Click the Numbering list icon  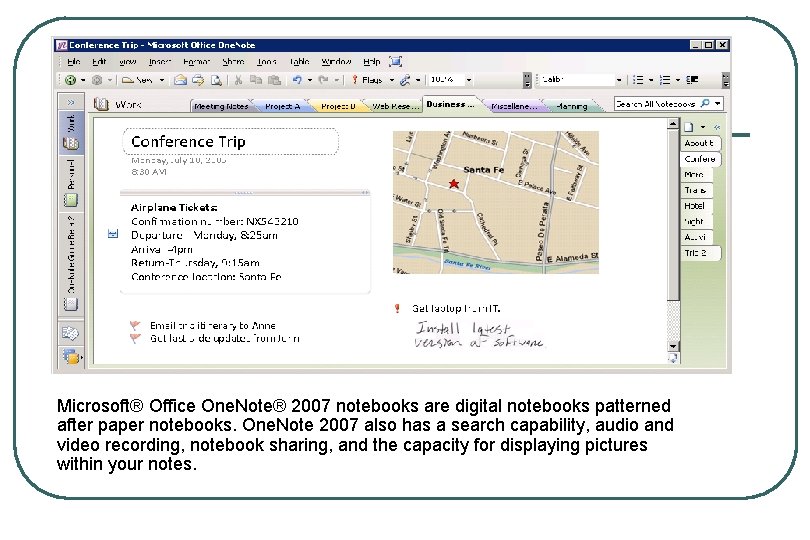[x=665, y=80]
